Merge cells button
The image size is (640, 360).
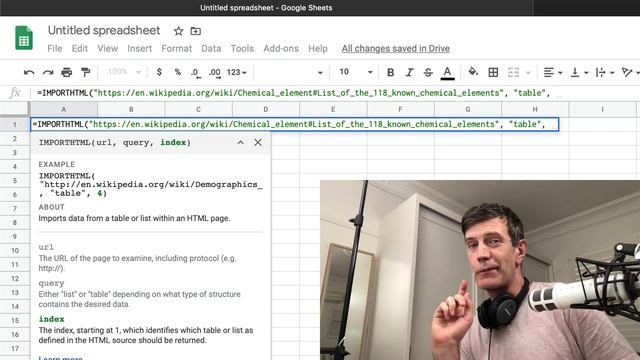click(x=513, y=73)
